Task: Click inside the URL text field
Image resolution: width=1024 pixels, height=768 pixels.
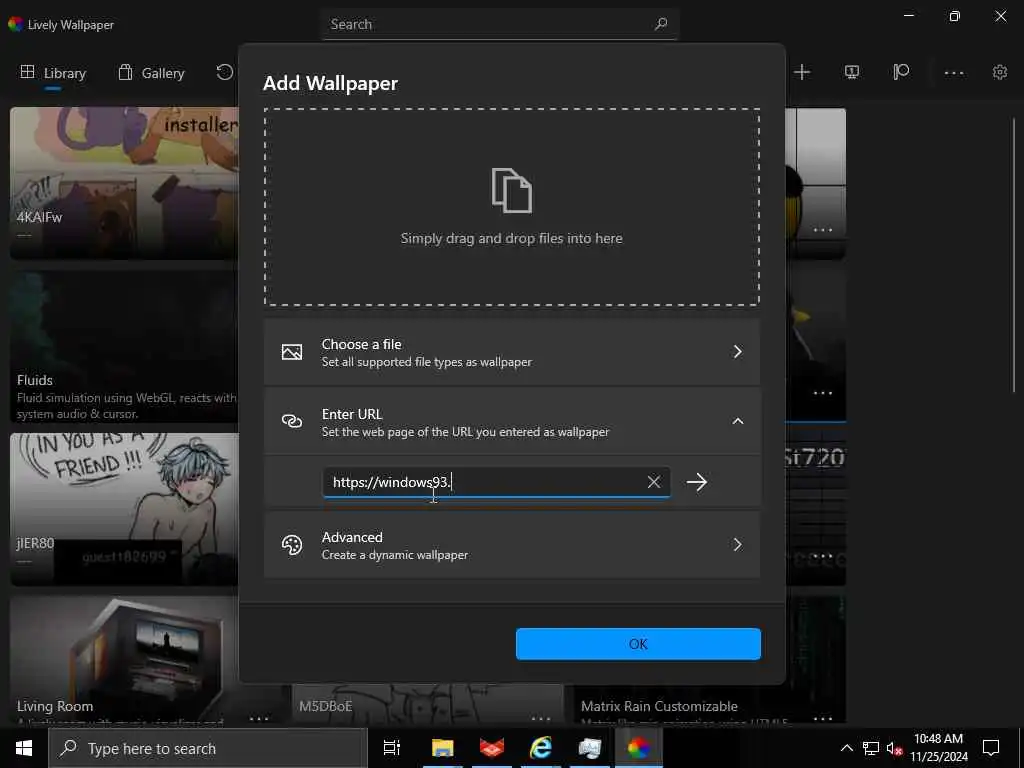Action: pyautogui.click(x=496, y=482)
